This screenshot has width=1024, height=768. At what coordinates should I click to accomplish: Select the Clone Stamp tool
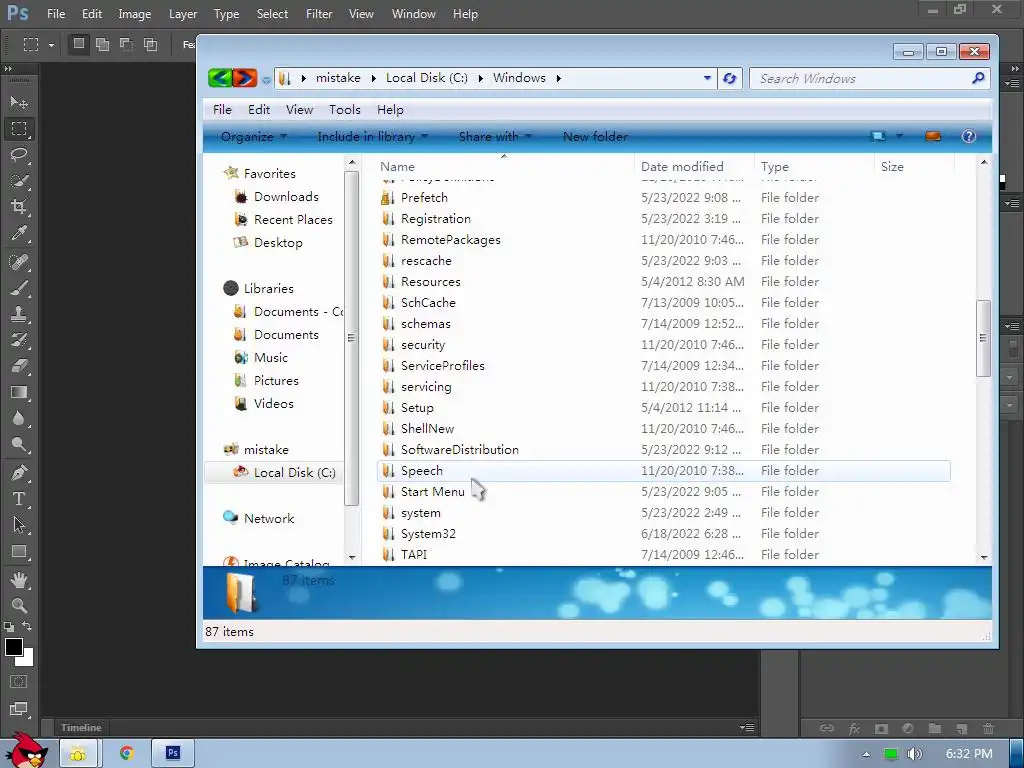tap(19, 314)
